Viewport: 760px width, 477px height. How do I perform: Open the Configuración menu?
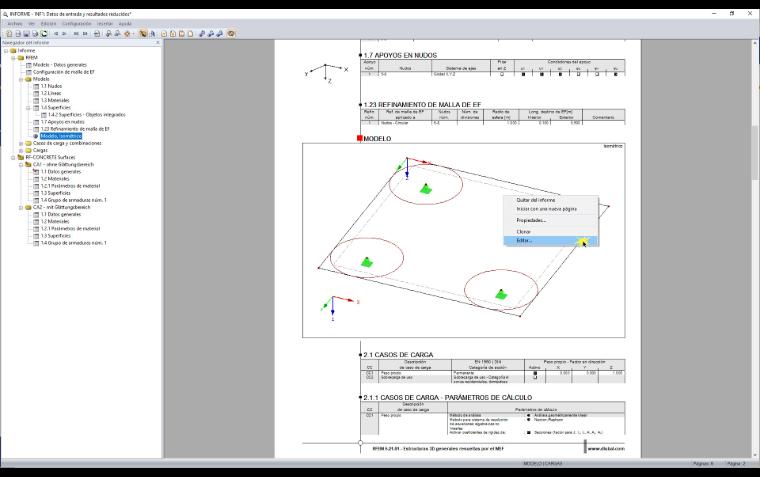click(x=77, y=23)
